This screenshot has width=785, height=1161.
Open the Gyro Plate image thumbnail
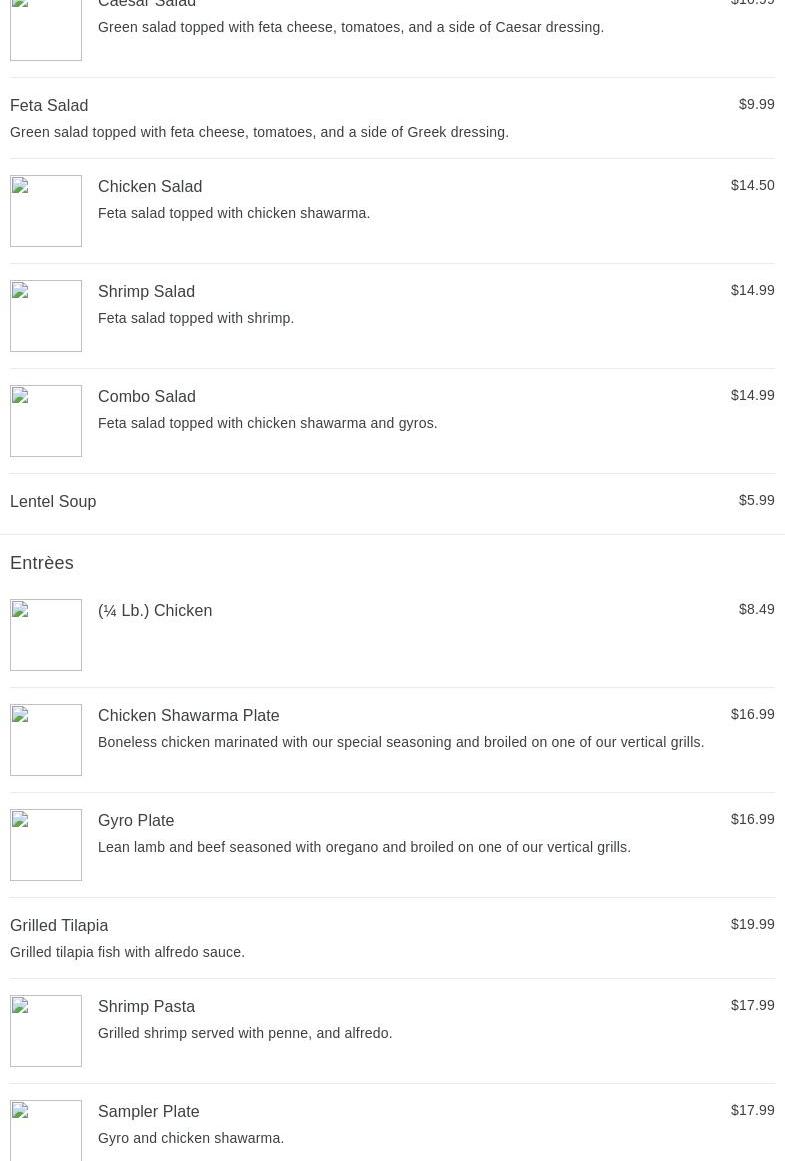(46, 845)
